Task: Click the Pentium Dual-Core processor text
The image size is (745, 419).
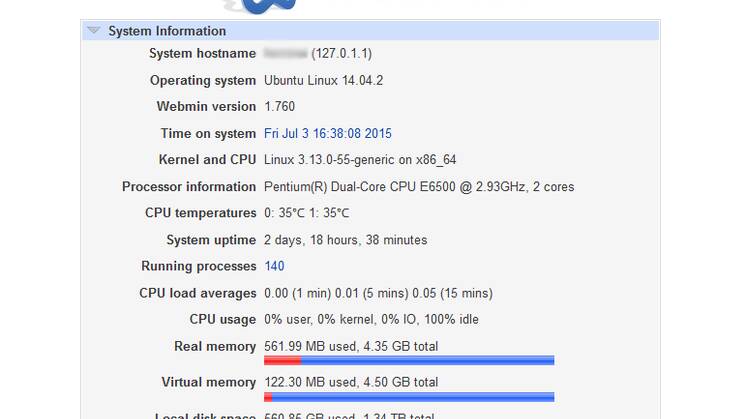Action: 418,187
